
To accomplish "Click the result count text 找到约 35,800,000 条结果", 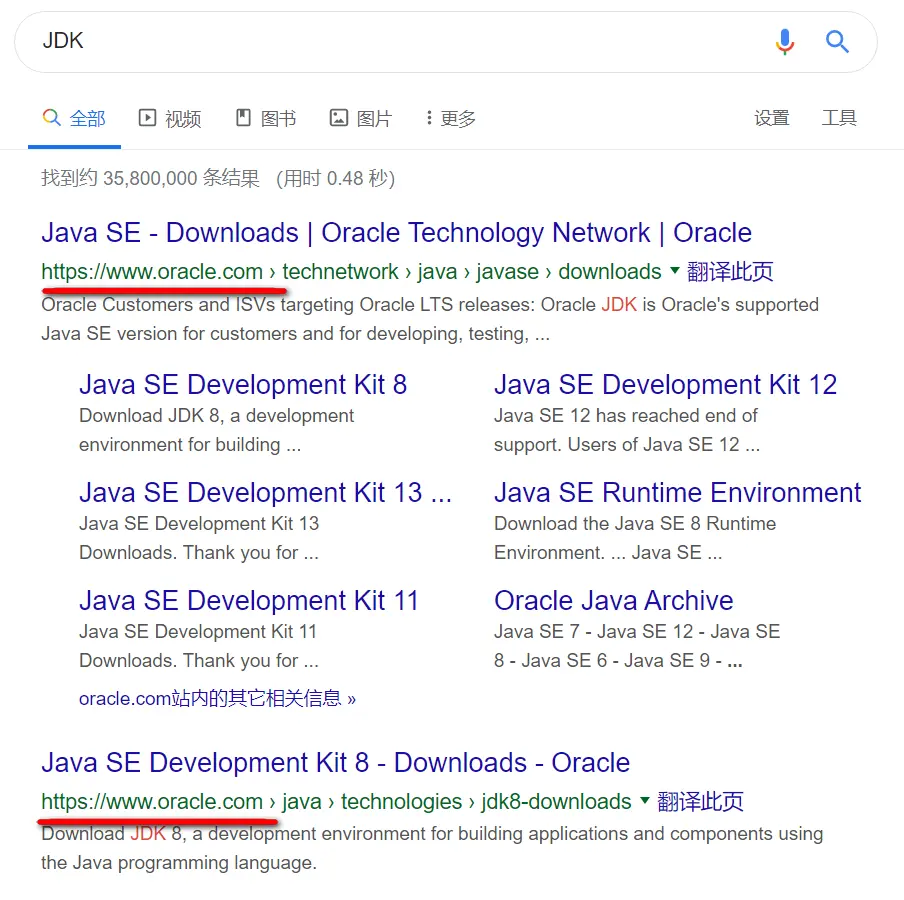I will (150, 178).
